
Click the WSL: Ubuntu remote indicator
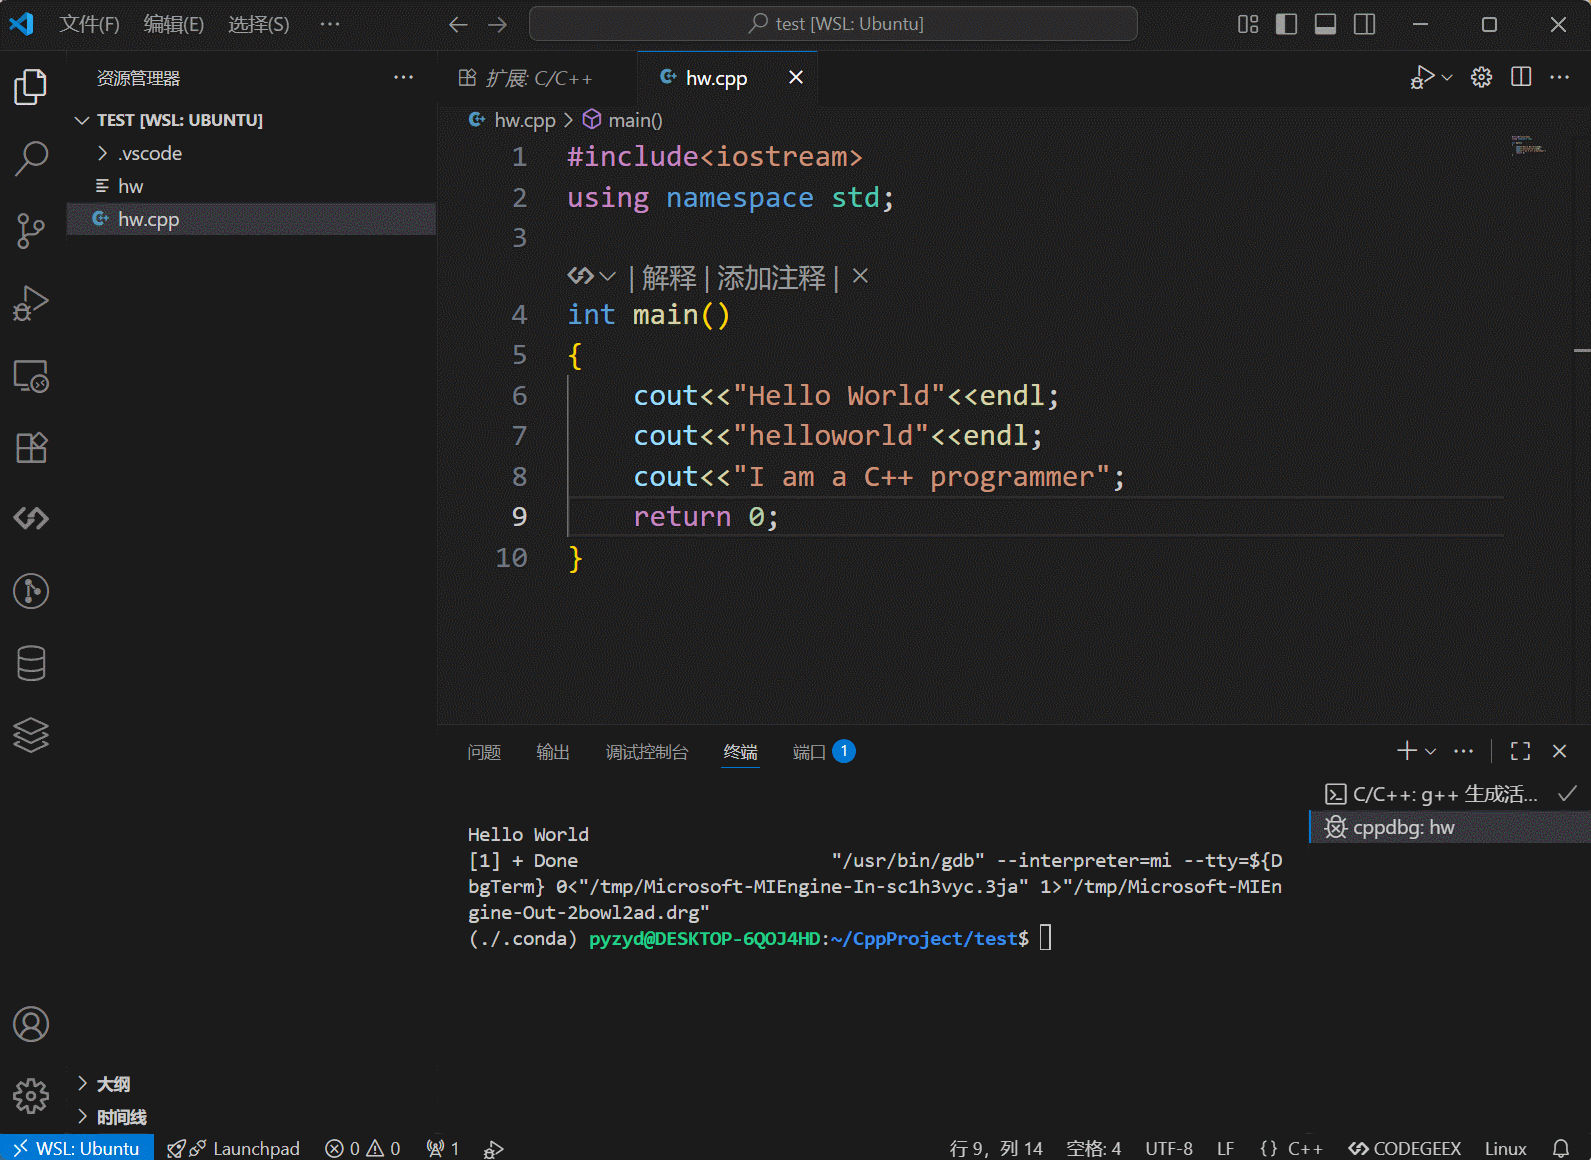77,1148
